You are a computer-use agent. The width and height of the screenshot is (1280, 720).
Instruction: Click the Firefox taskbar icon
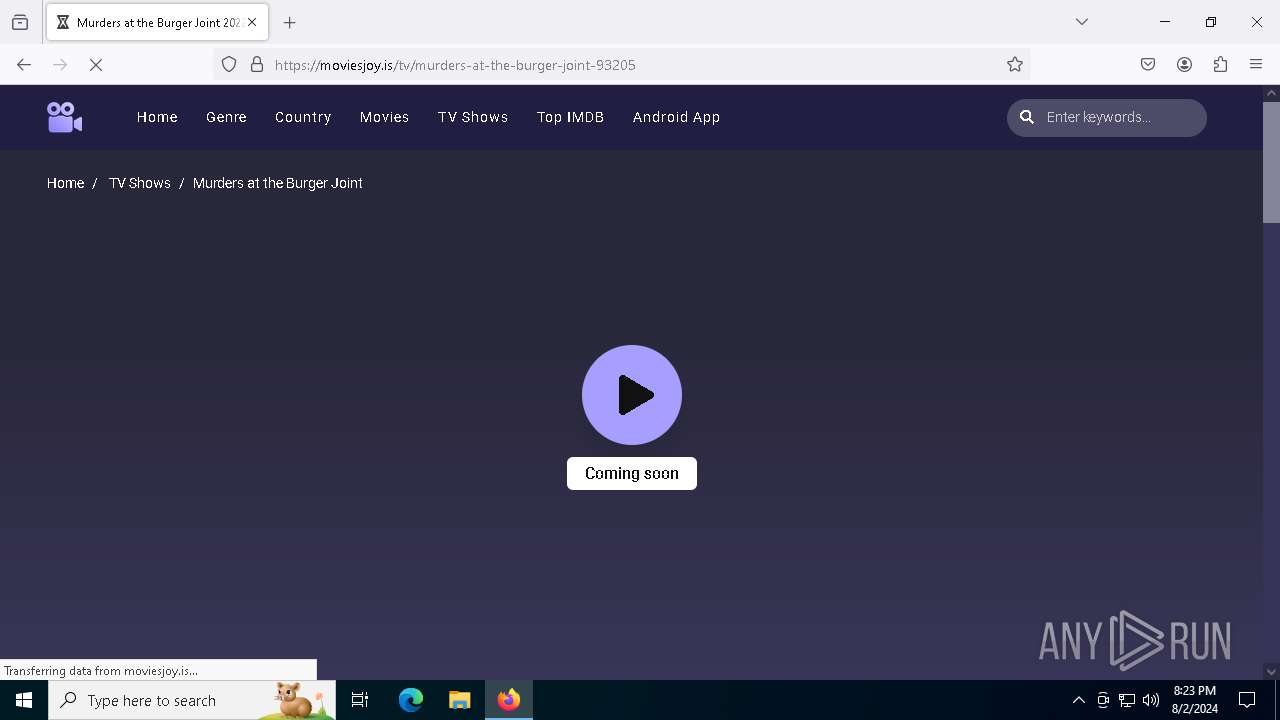click(509, 700)
